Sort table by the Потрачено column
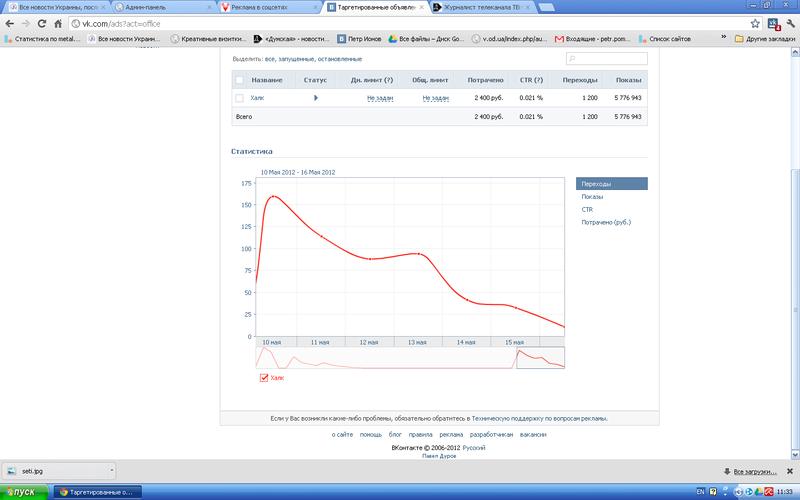Image resolution: width=800 pixels, height=500 pixels. coord(485,80)
